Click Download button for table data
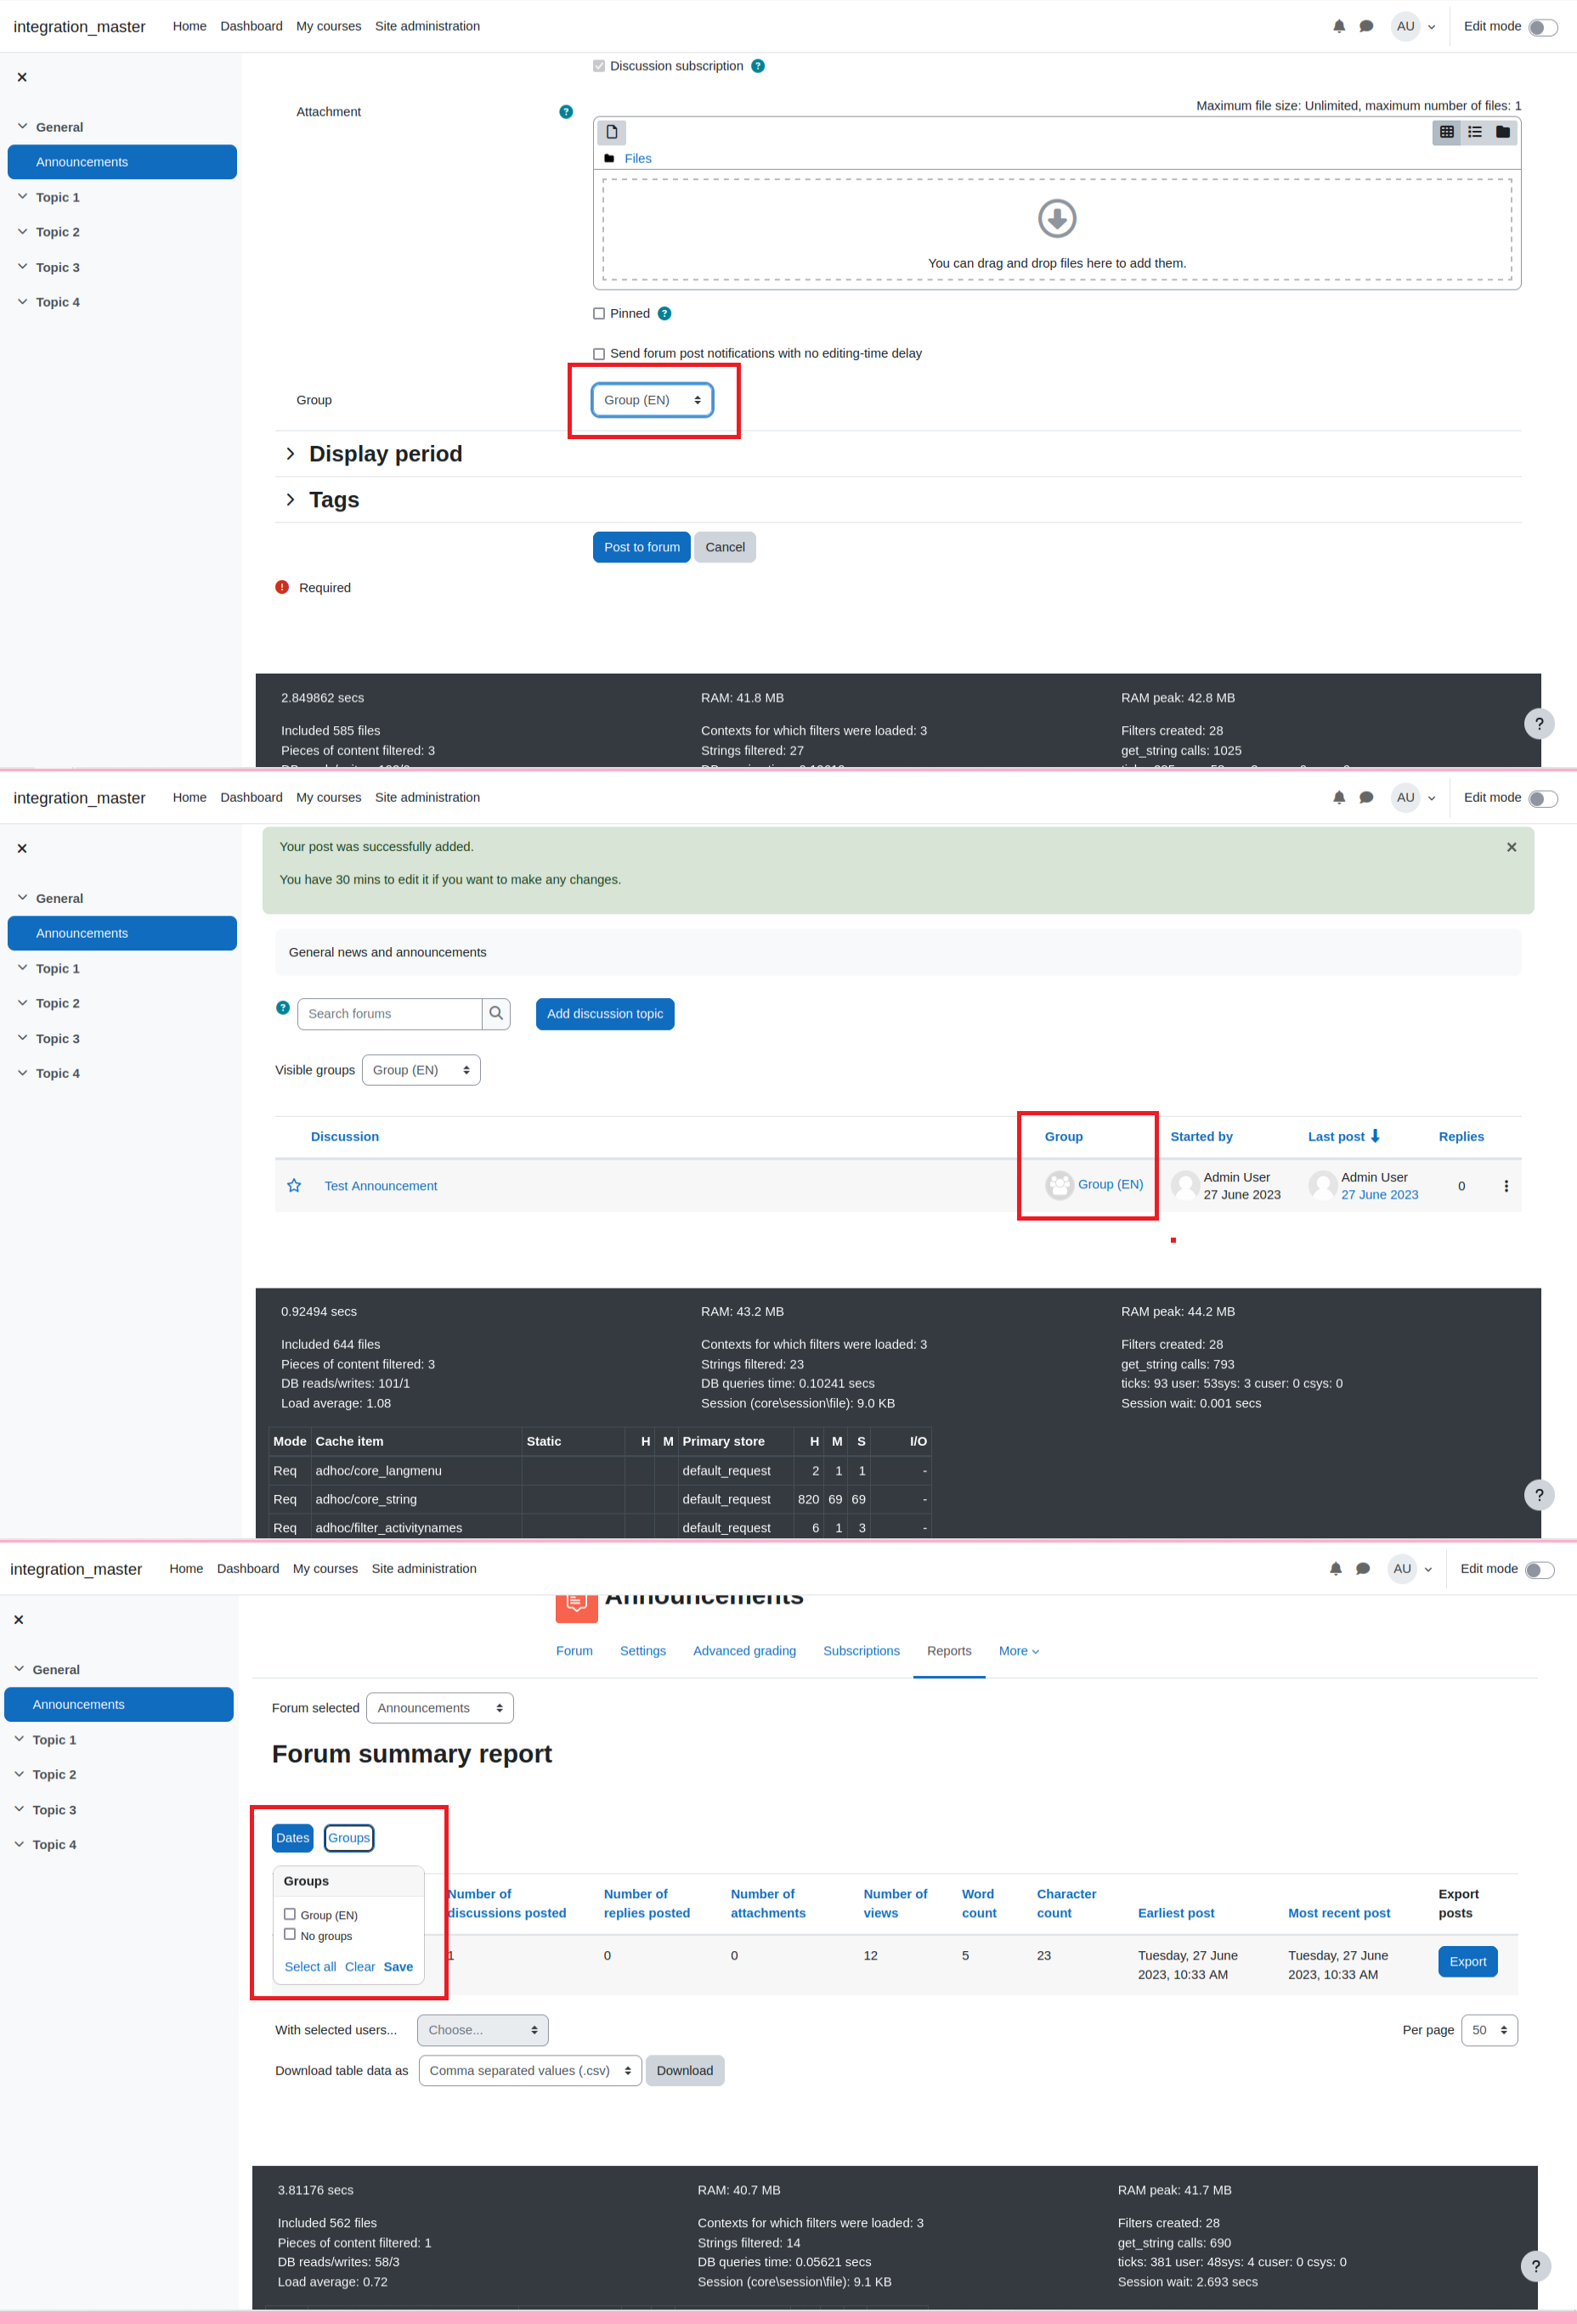1577x2324 pixels. (x=685, y=2071)
